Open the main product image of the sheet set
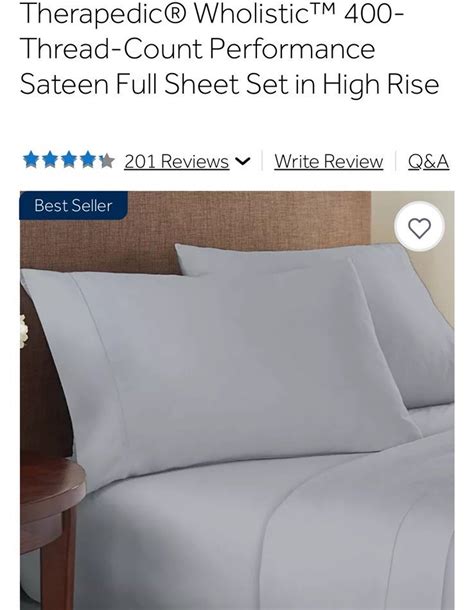Viewport: 474px width, 610px height. pos(237,400)
